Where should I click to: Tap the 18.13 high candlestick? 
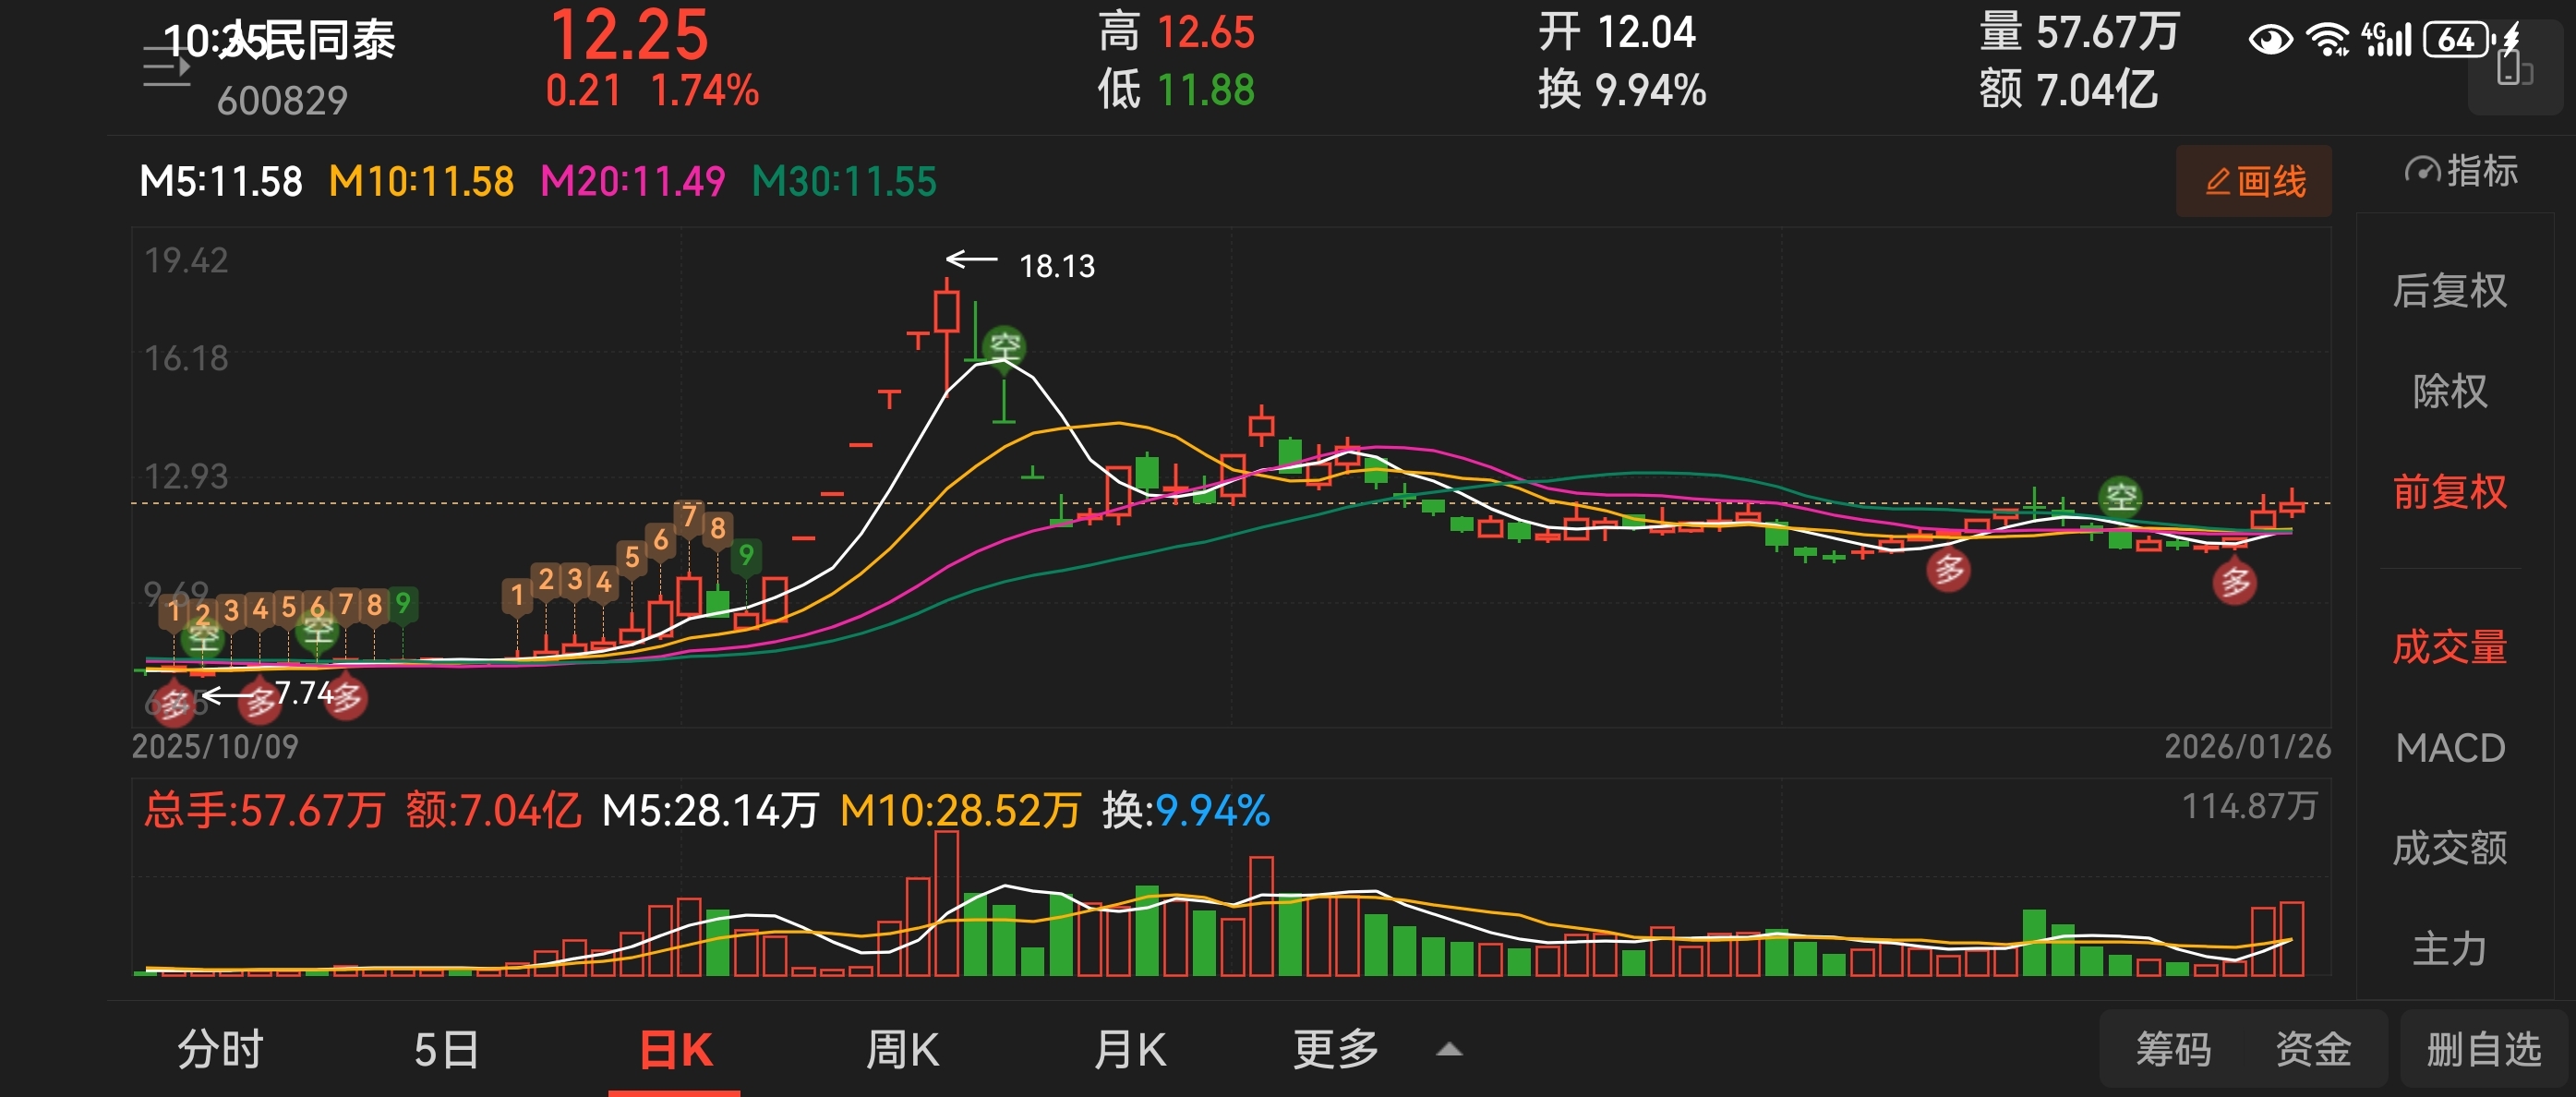[x=946, y=312]
